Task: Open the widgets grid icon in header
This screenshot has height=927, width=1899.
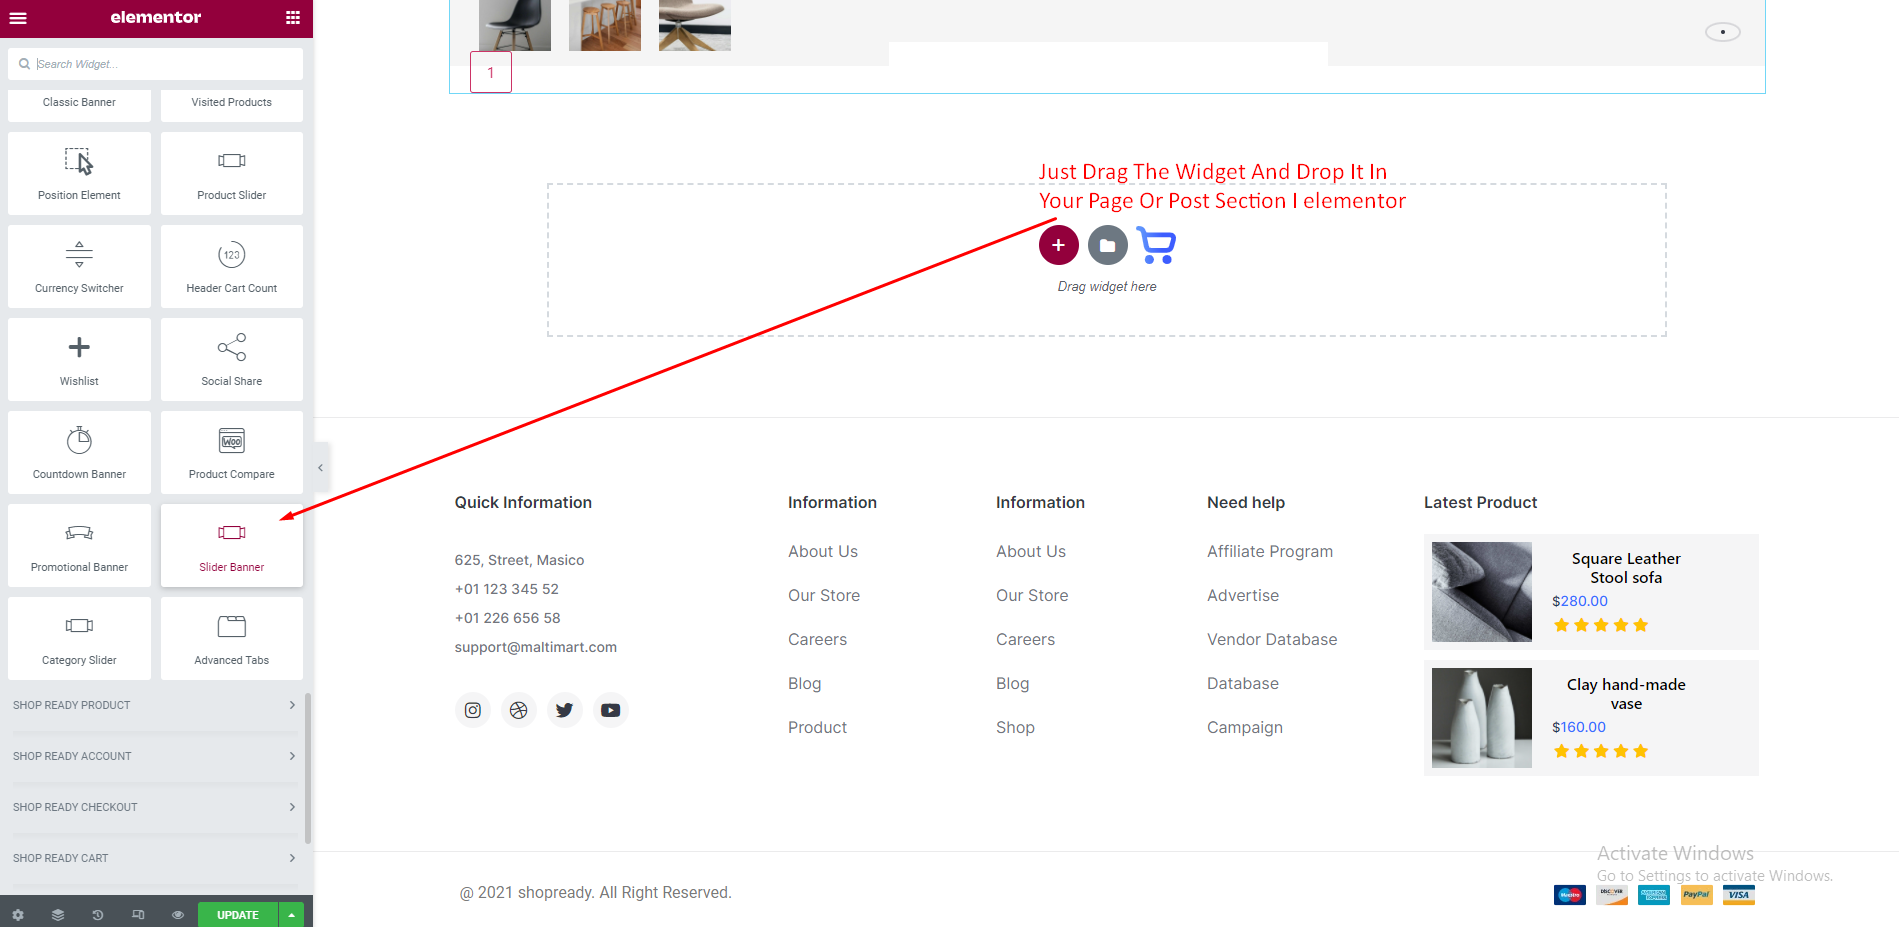Action: pyautogui.click(x=292, y=18)
